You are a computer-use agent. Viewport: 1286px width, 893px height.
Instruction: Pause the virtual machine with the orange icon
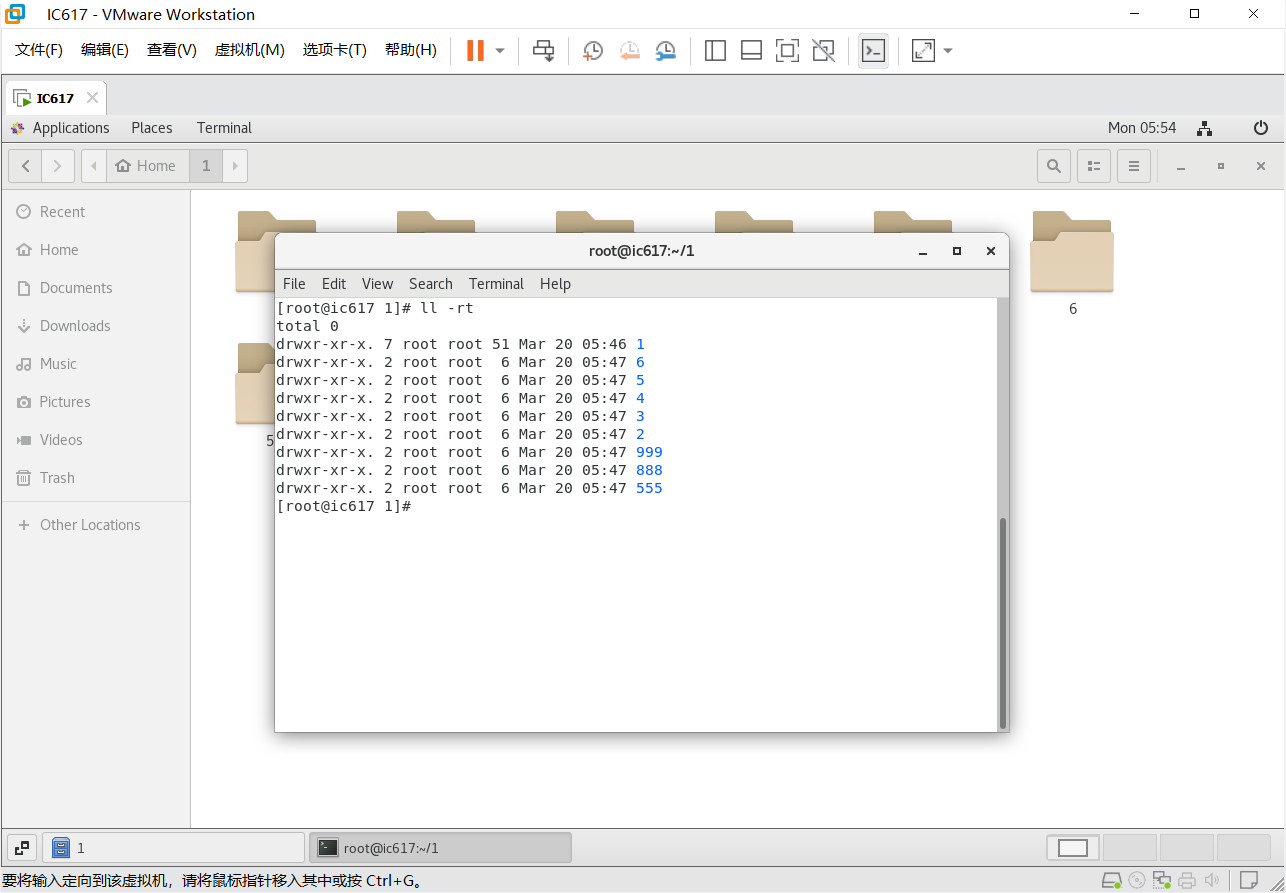point(475,50)
